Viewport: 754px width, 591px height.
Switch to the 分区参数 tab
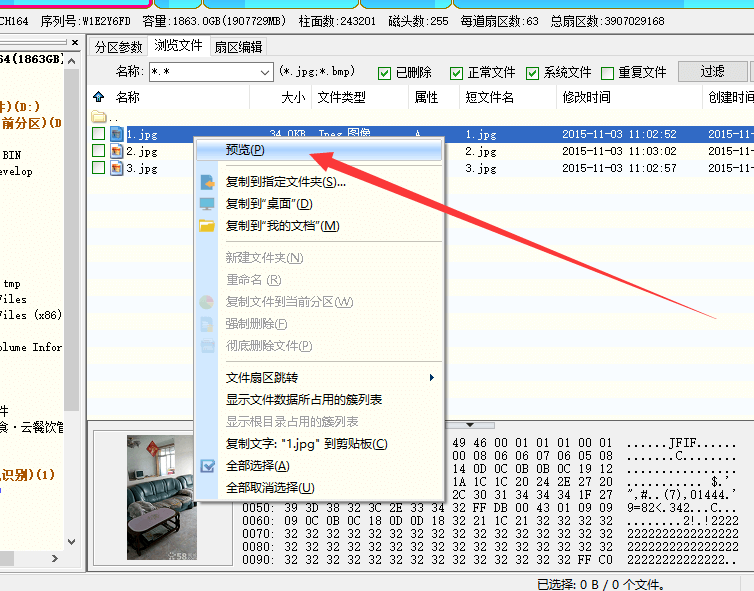(118, 47)
